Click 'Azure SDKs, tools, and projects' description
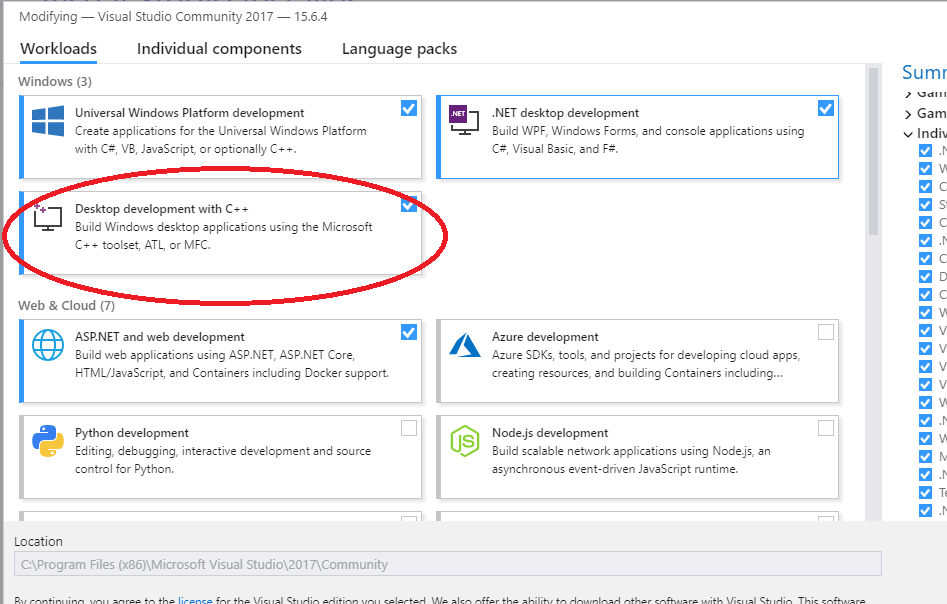 point(646,364)
